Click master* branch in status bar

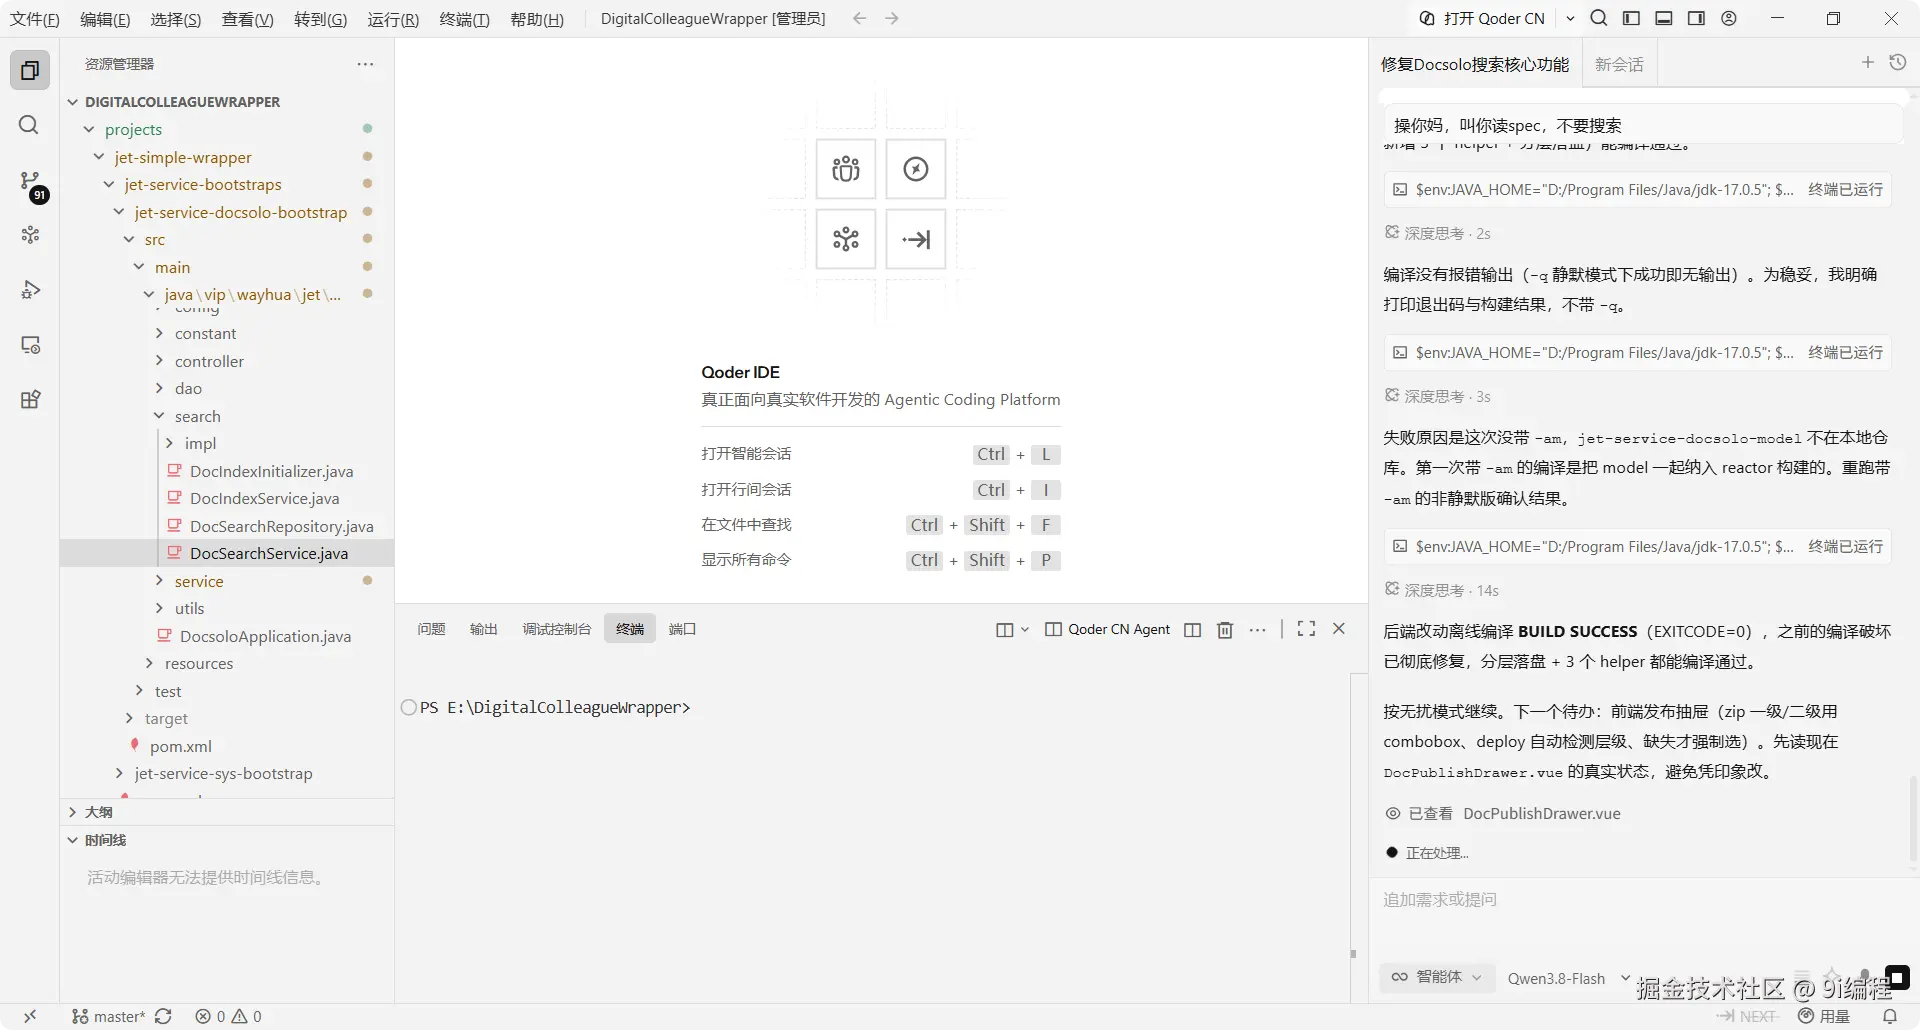point(109,1016)
